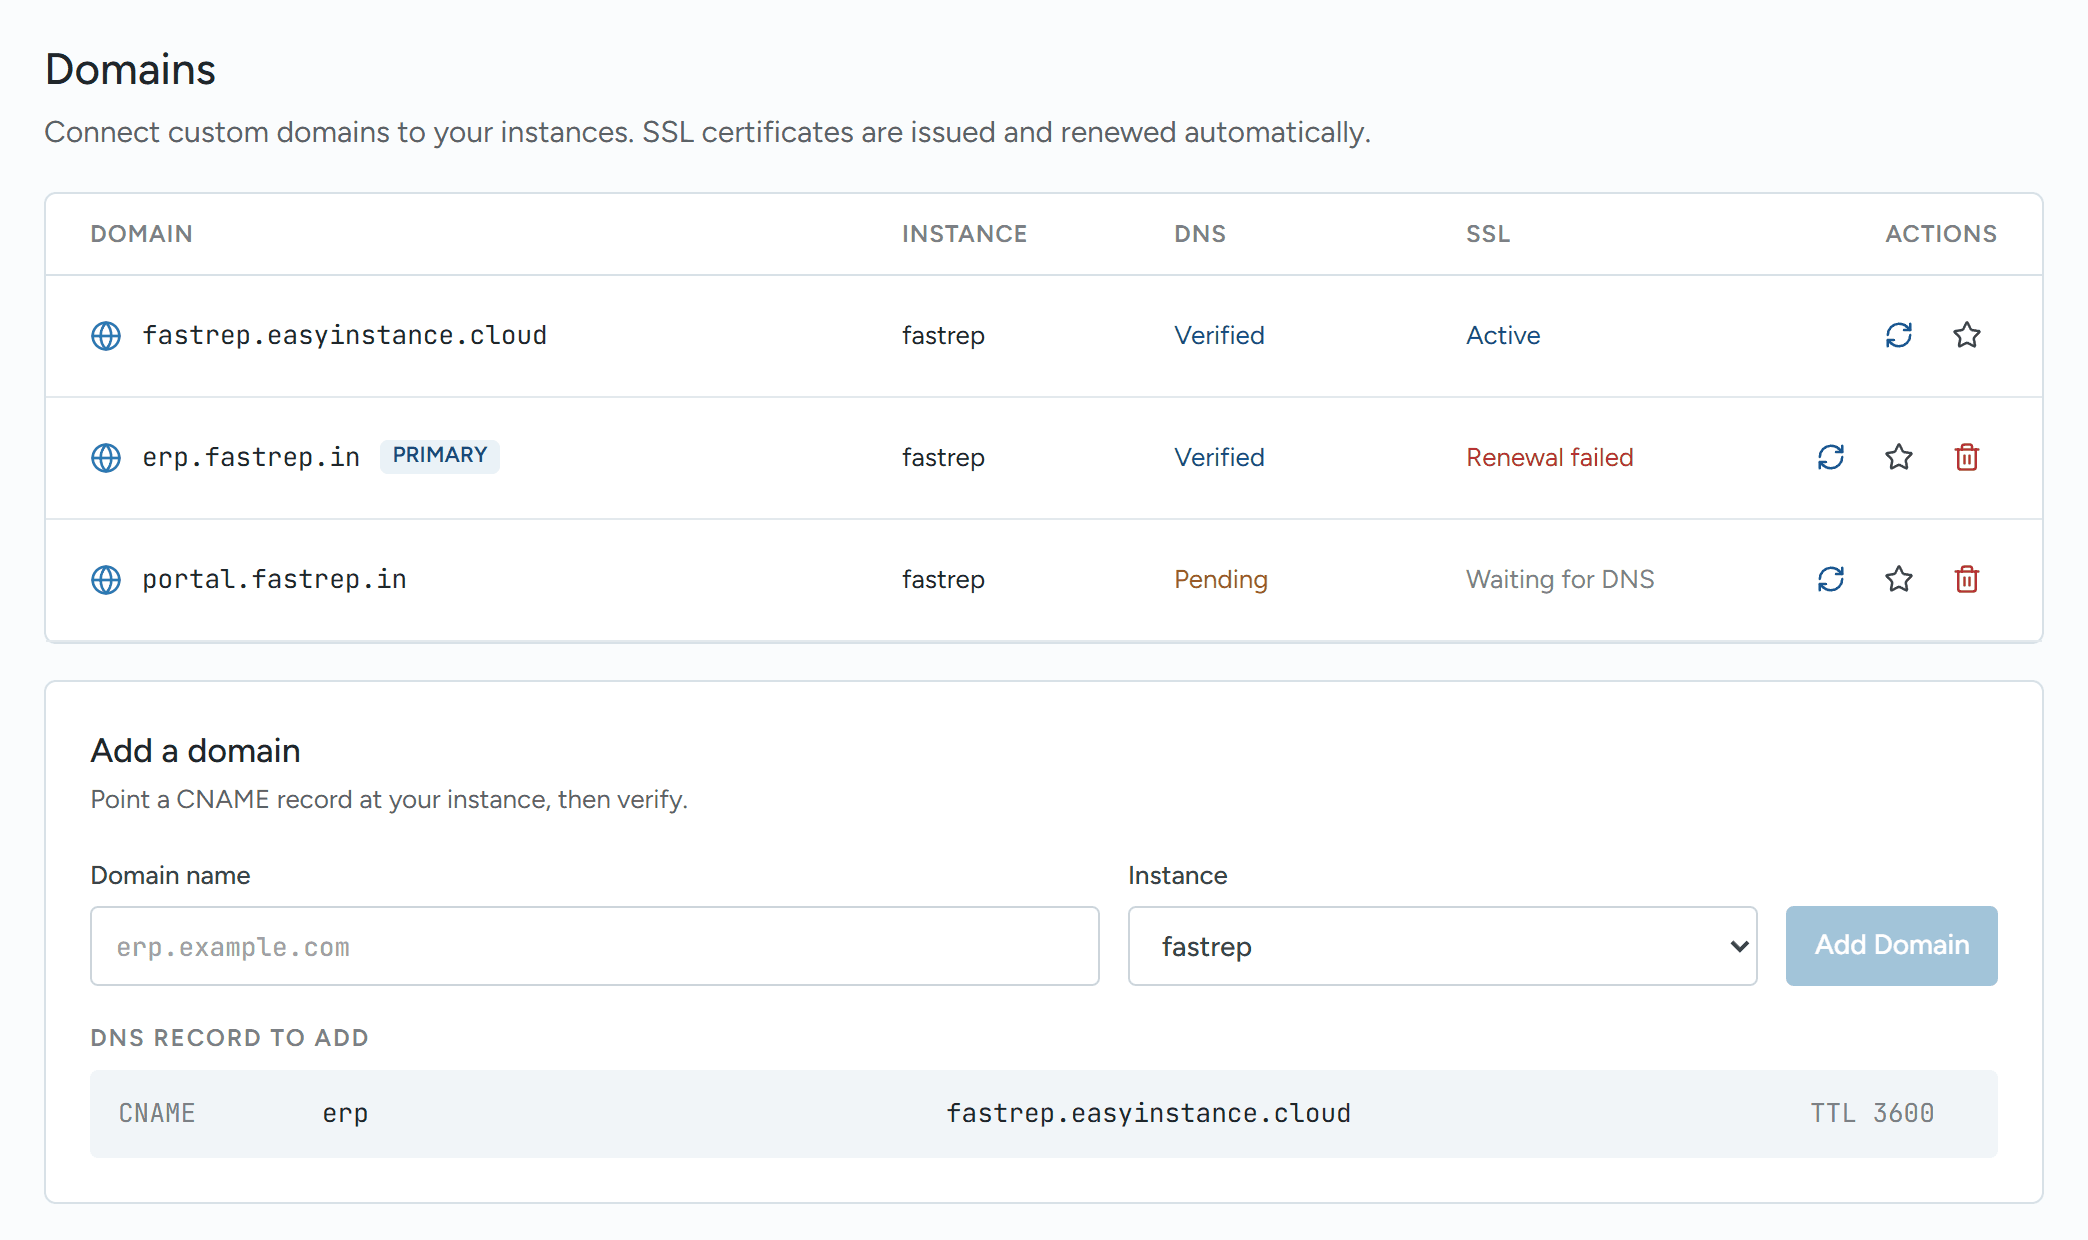Click the DOMAIN column header
Viewport: 2088px width, 1240px height.
141,234
